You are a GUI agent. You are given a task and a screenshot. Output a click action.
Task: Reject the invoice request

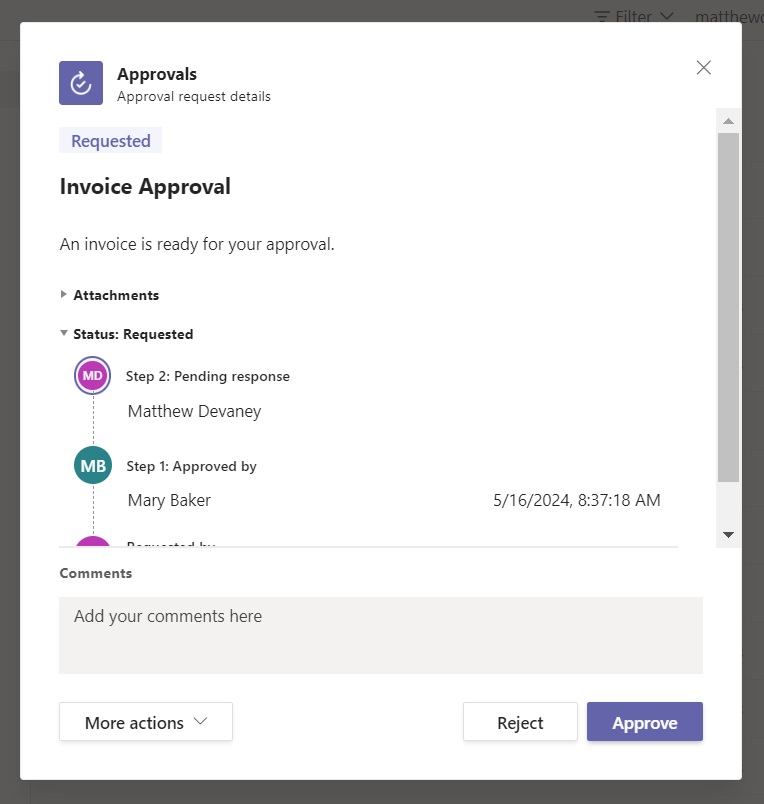[520, 721]
